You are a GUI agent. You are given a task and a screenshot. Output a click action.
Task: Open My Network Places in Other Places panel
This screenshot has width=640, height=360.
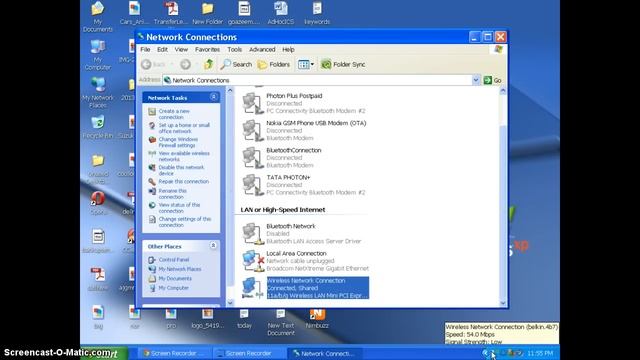click(x=180, y=269)
